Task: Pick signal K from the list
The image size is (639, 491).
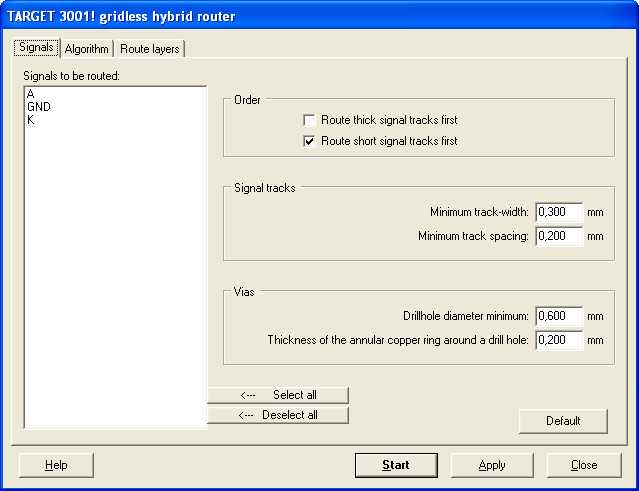Action: pos(31,120)
